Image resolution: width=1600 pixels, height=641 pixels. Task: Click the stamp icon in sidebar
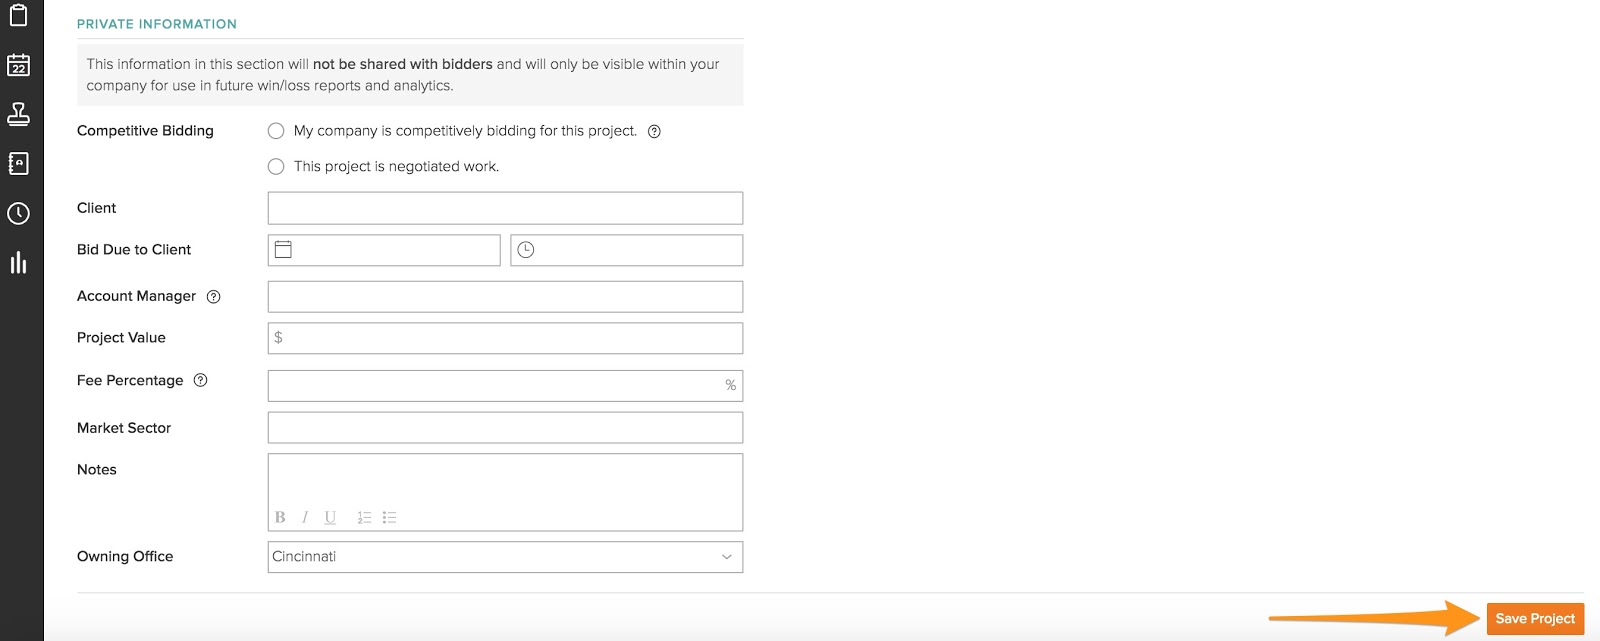pyautogui.click(x=18, y=114)
